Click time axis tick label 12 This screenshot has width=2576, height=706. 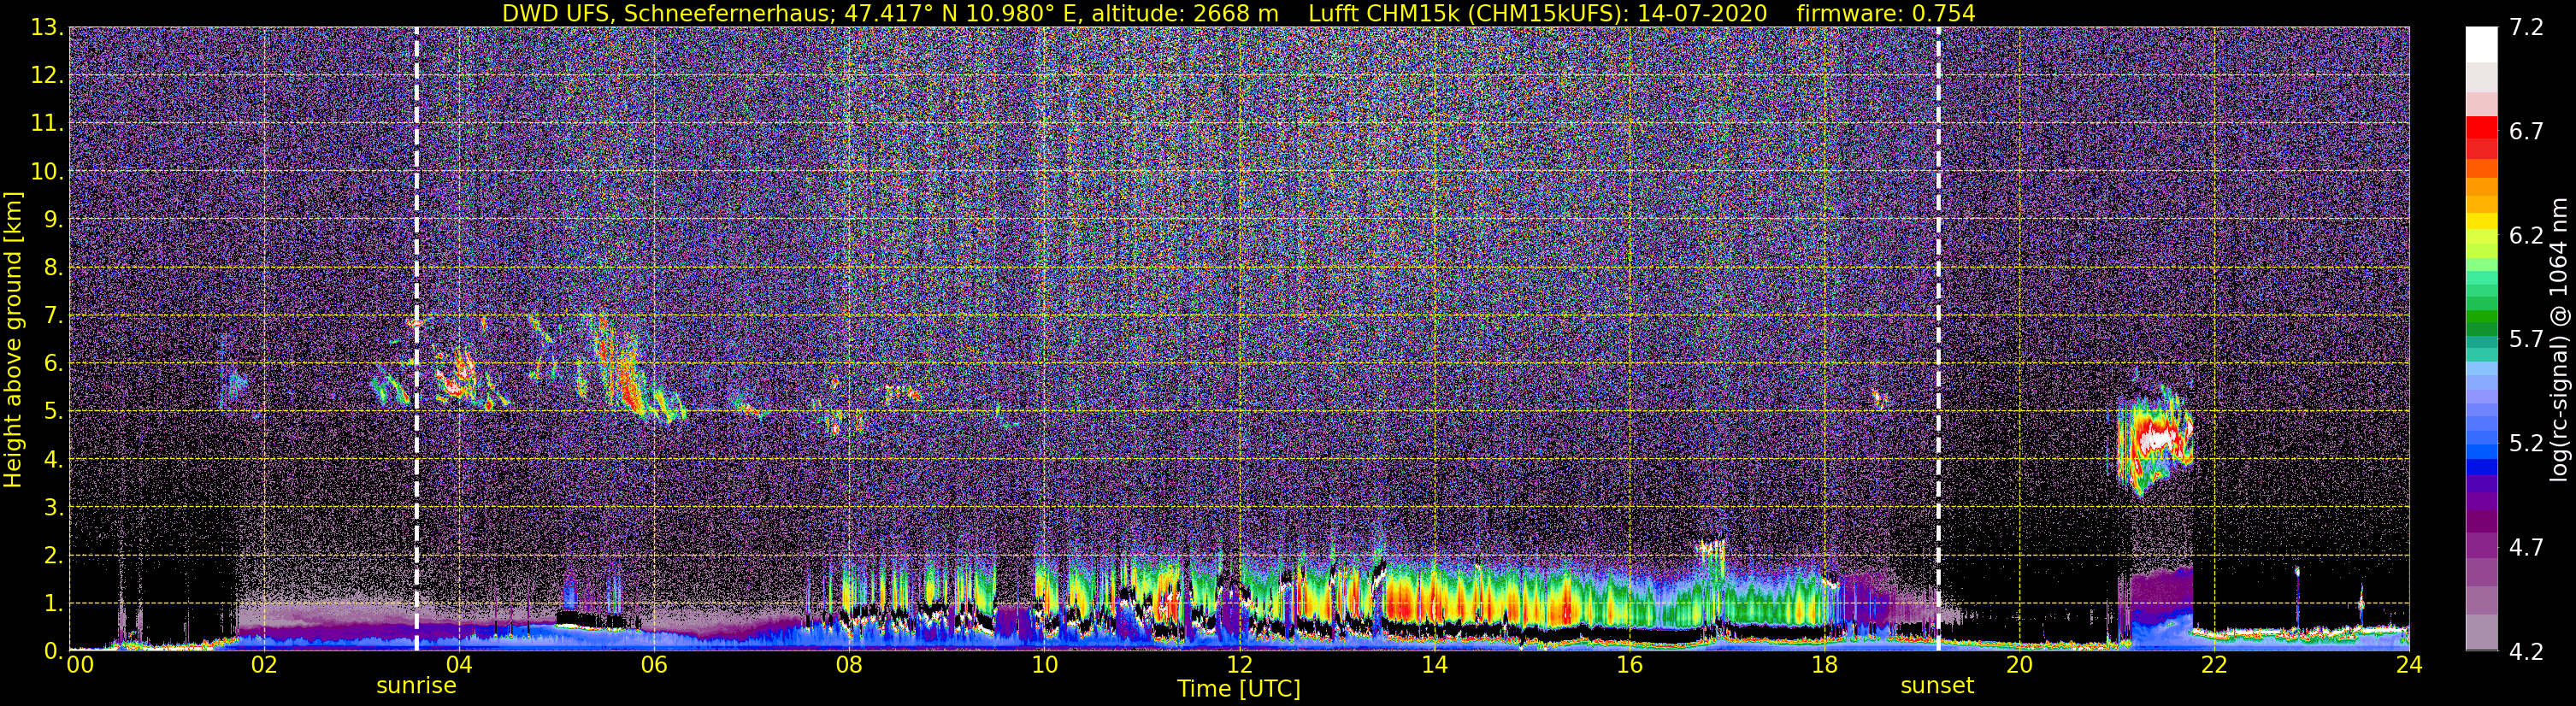click(x=1239, y=666)
